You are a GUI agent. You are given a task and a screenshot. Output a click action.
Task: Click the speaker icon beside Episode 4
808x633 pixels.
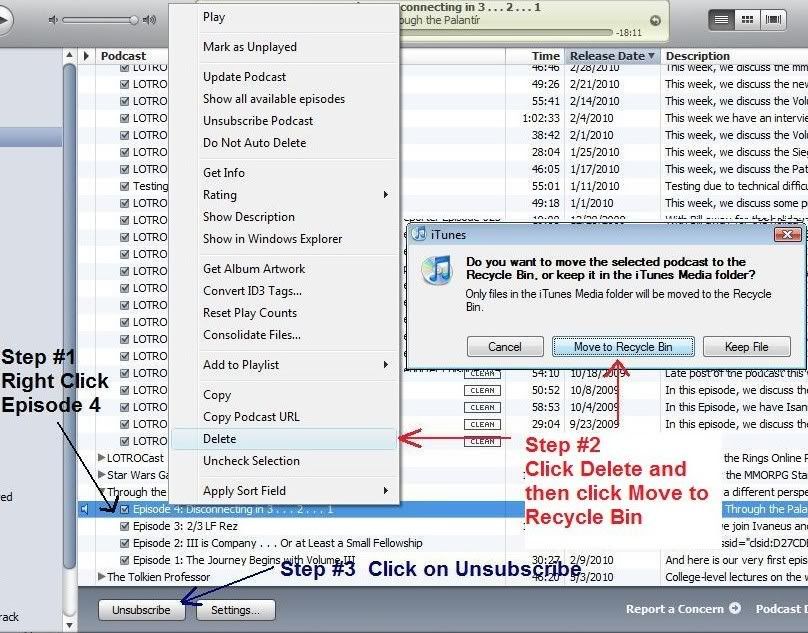coord(84,509)
